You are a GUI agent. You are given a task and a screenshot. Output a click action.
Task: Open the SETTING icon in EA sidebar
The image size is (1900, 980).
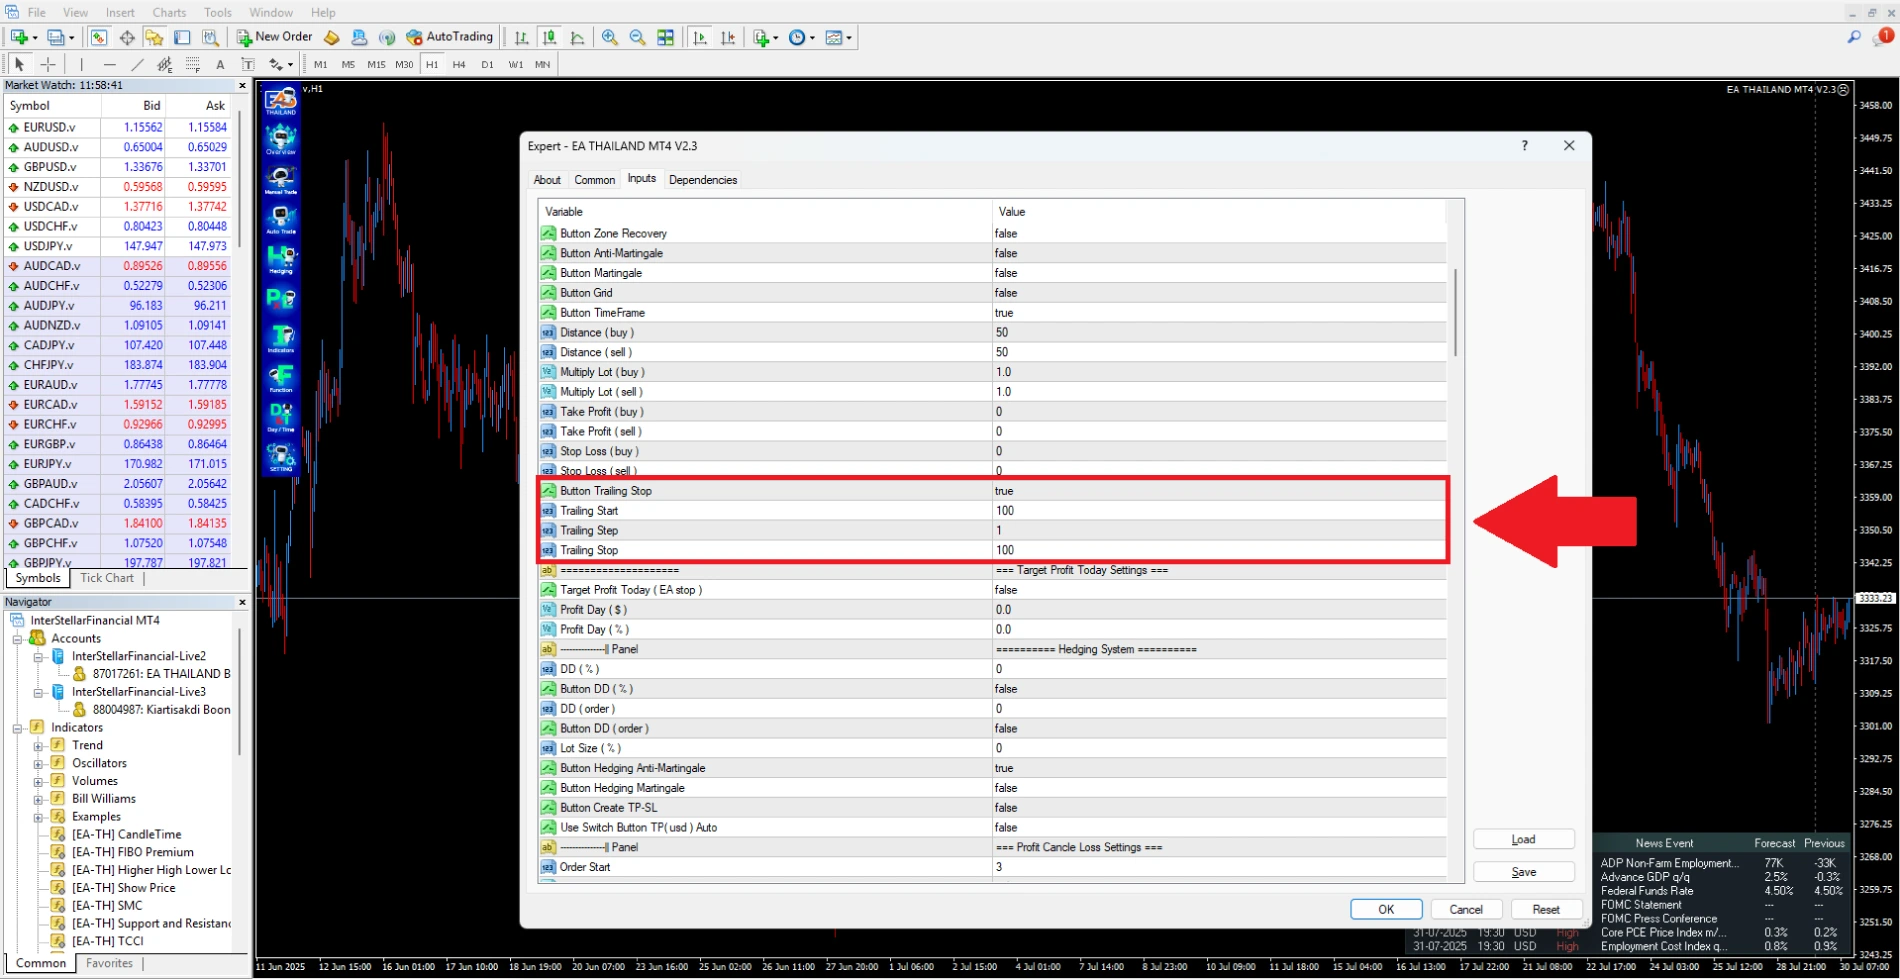pos(281,457)
